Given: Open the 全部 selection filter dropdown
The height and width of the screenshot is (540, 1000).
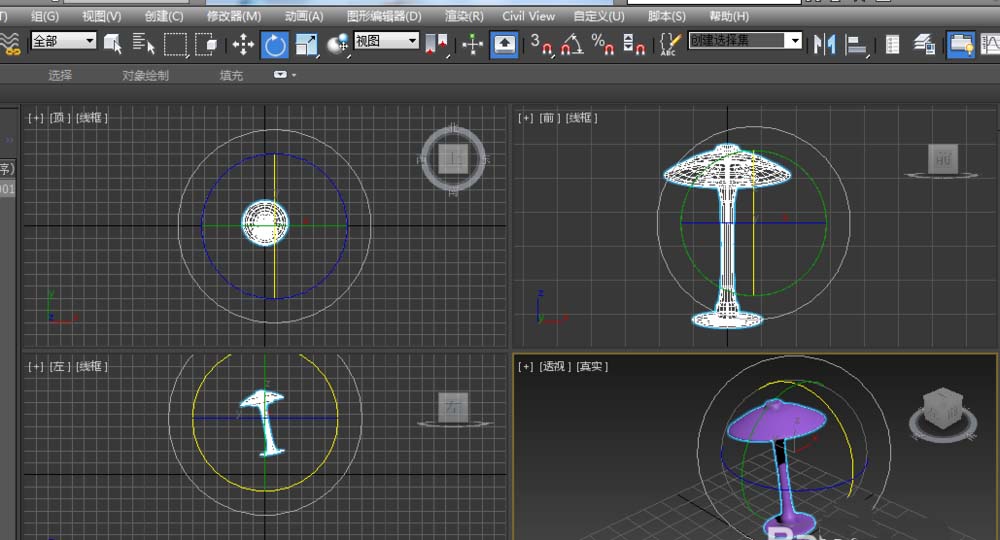Looking at the screenshot, I should [63, 41].
